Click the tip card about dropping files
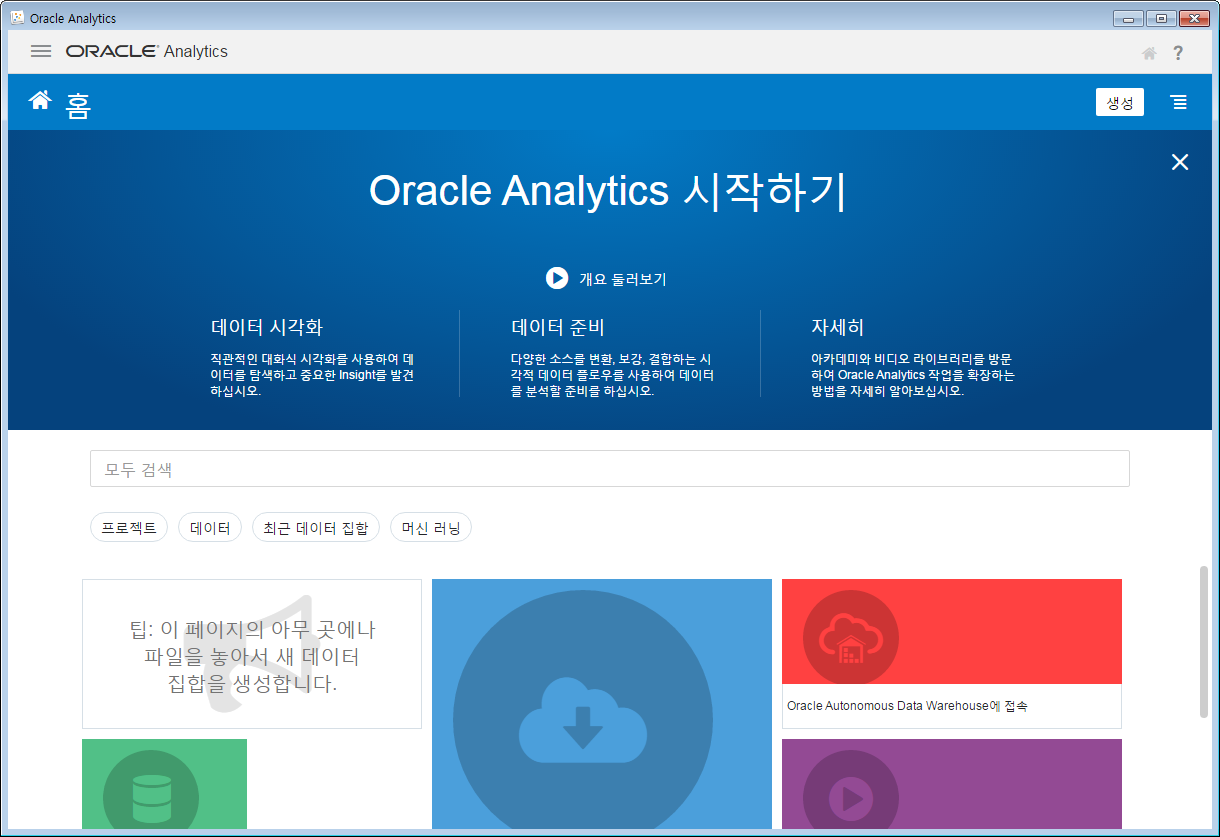This screenshot has height=837, width=1220. point(252,654)
